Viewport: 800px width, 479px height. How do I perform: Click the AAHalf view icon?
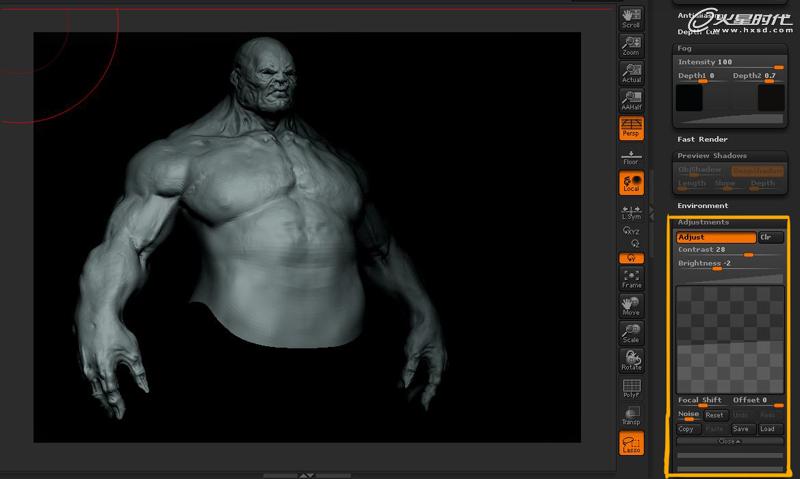pos(631,100)
